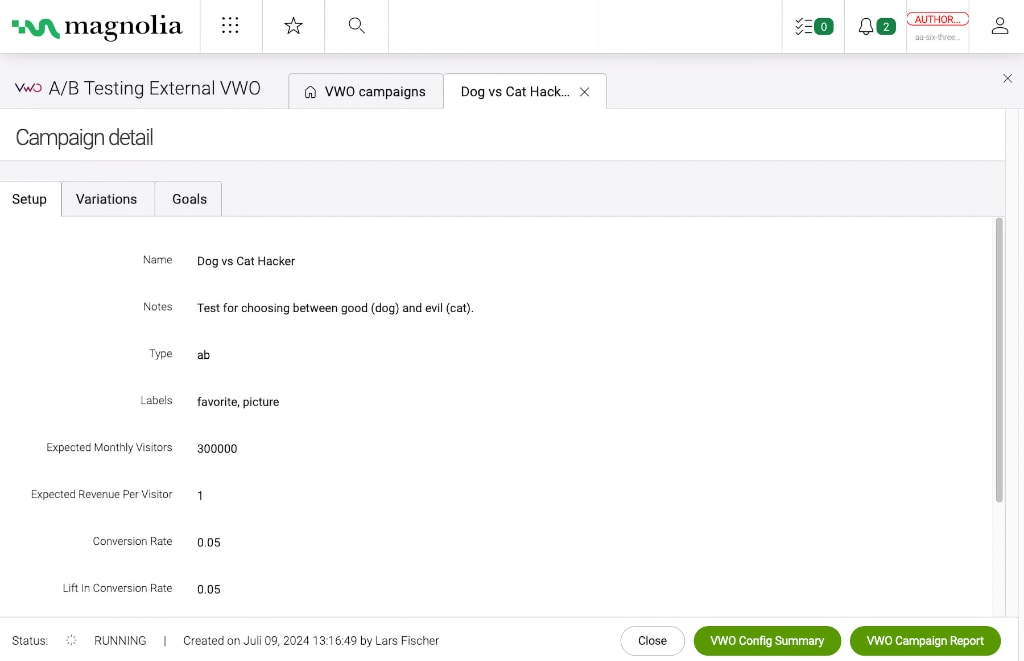This screenshot has height=661, width=1024.
Task: Open VWO Campaign Report
Action: tap(925, 641)
